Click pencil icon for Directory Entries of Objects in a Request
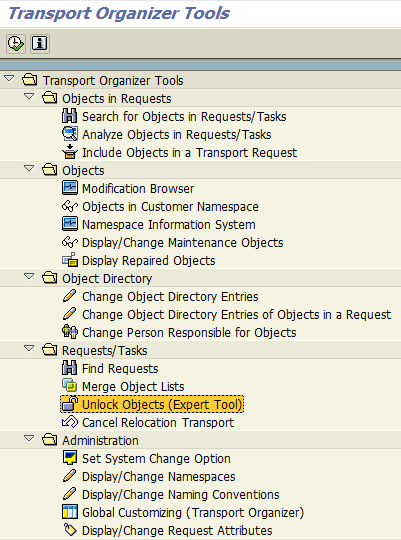401x540 pixels. (x=70, y=314)
